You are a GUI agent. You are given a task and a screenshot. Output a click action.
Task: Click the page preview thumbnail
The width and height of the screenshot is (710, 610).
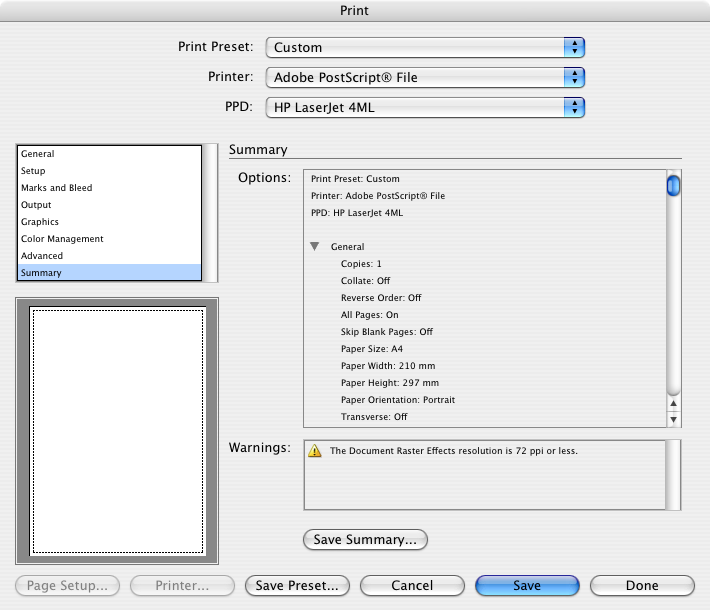pyautogui.click(x=118, y=431)
